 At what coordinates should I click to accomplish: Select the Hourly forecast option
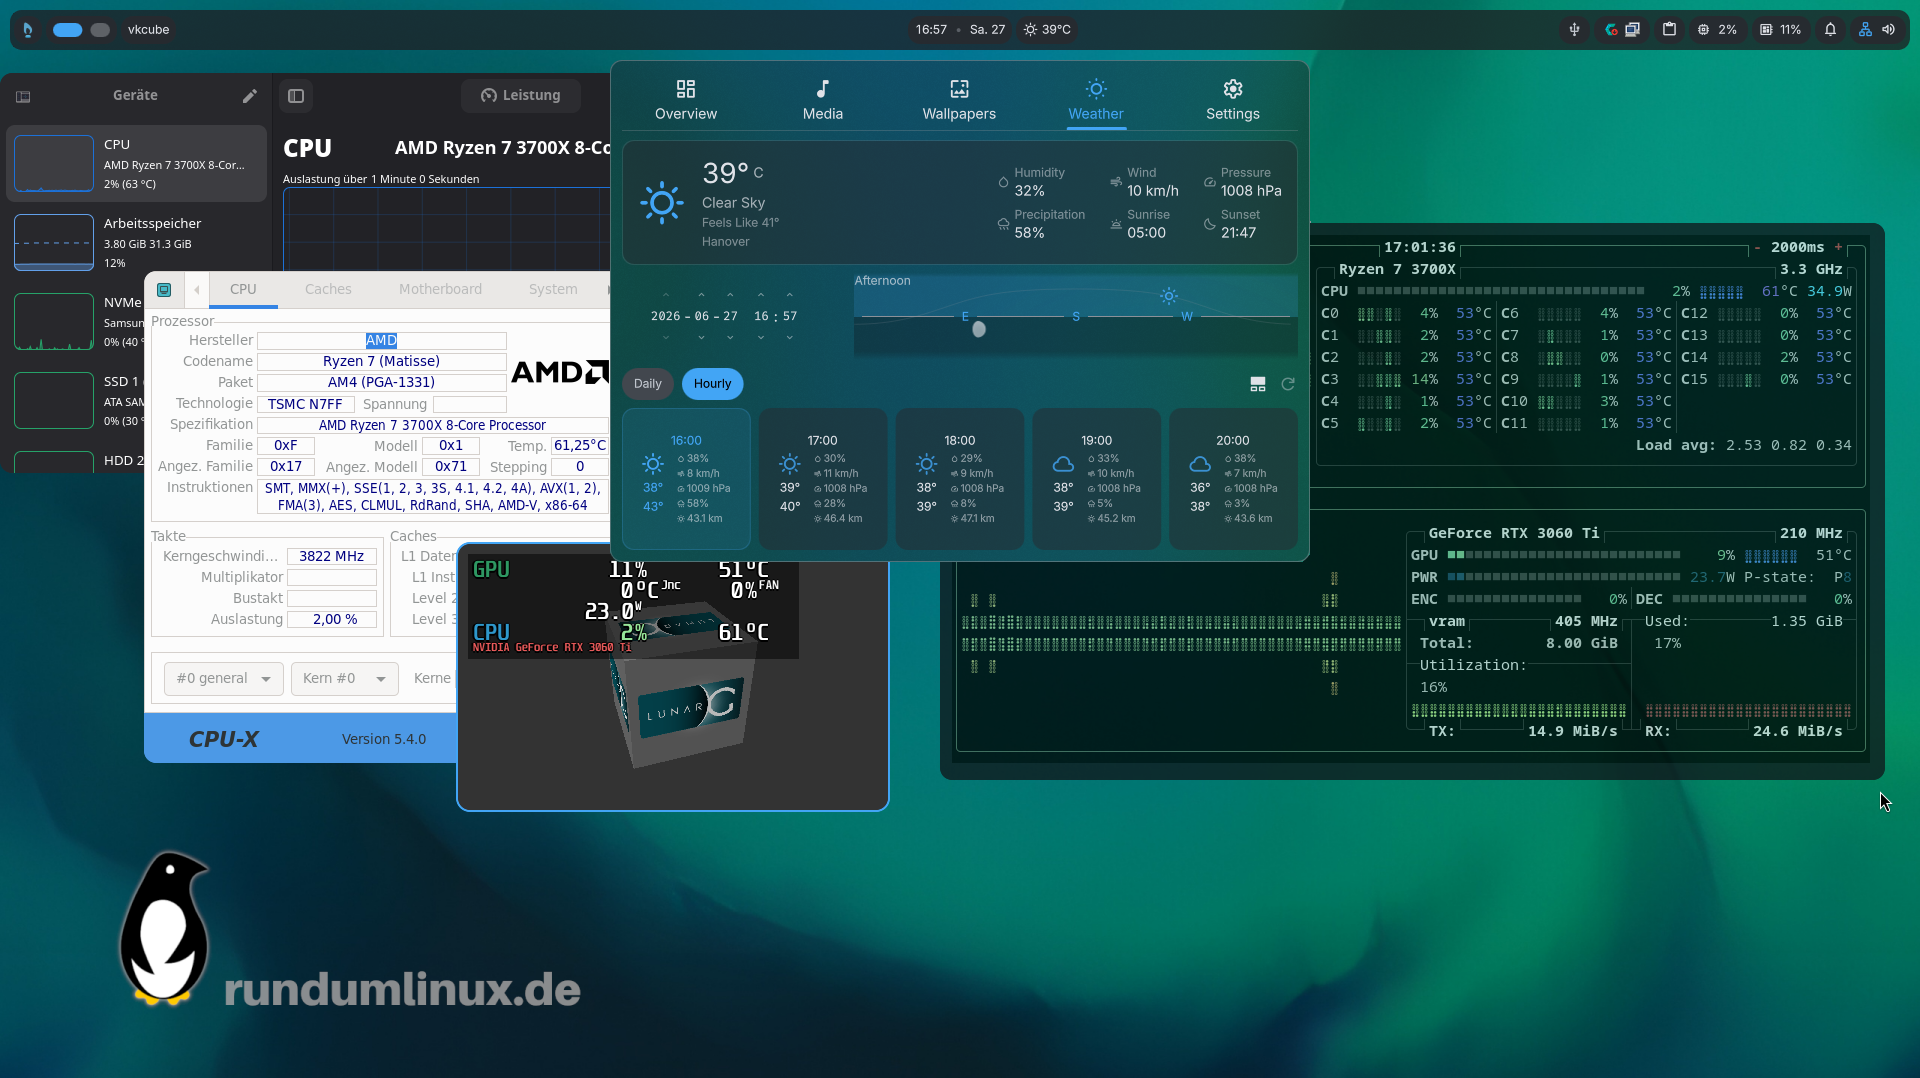[x=712, y=384]
